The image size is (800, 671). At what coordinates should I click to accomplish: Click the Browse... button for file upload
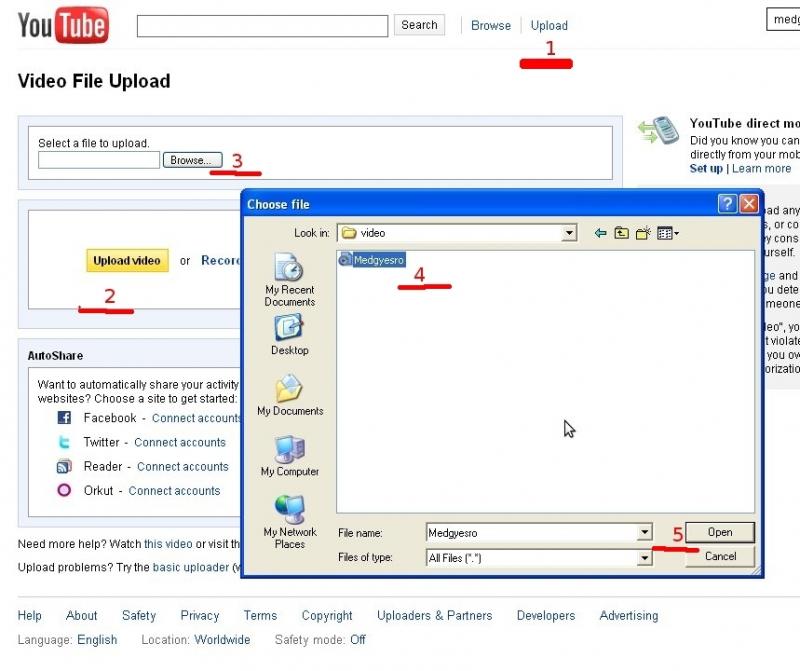[x=192, y=160]
